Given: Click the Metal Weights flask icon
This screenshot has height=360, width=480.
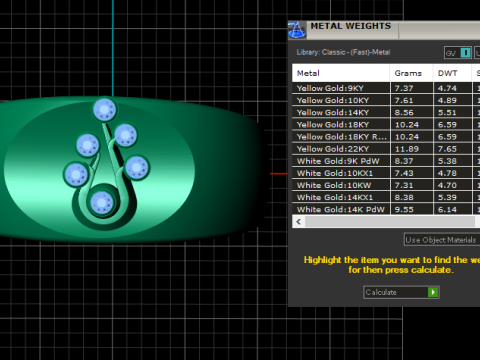Looking at the screenshot, I should [x=297, y=30].
